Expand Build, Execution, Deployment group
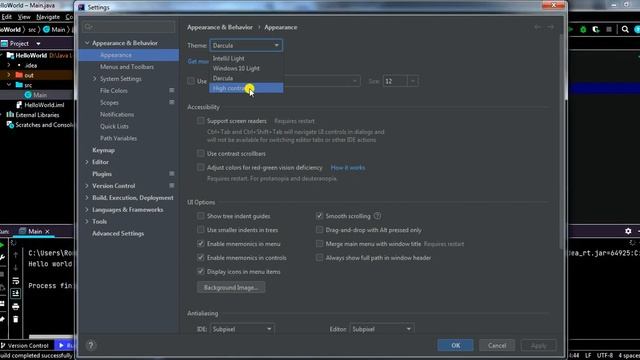640x360 pixels. click(x=87, y=198)
